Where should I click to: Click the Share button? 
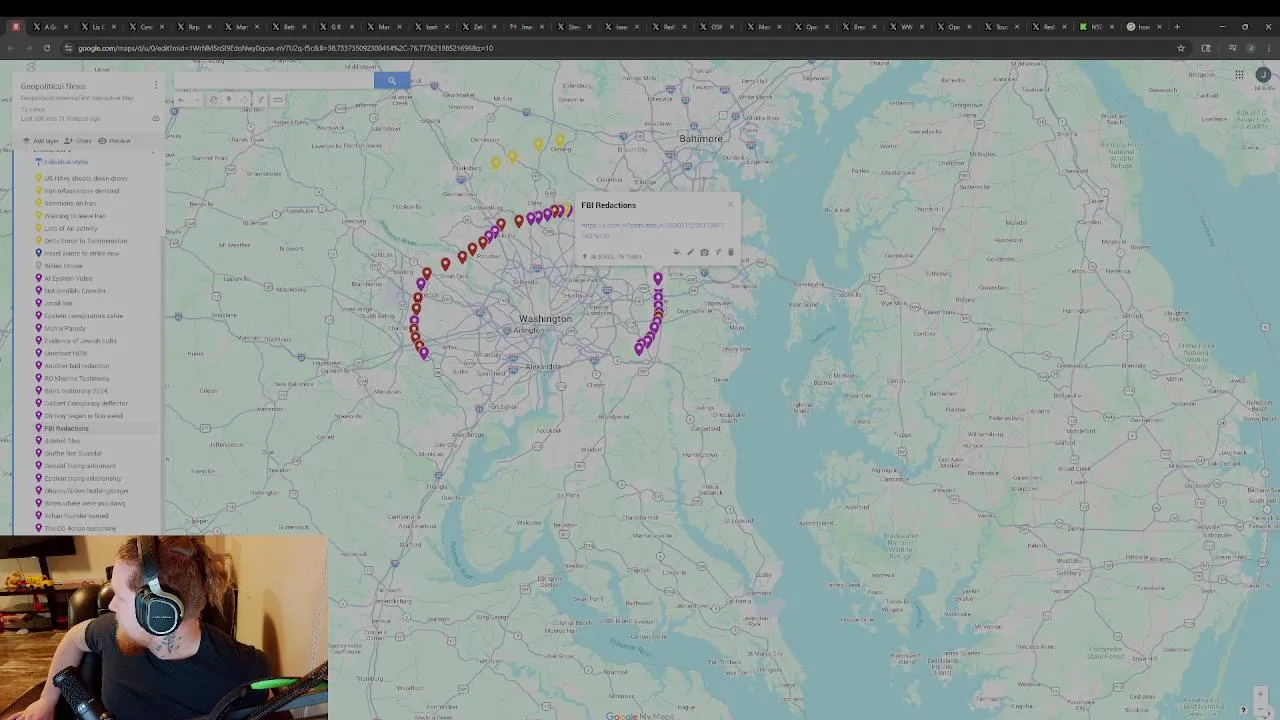[77, 141]
